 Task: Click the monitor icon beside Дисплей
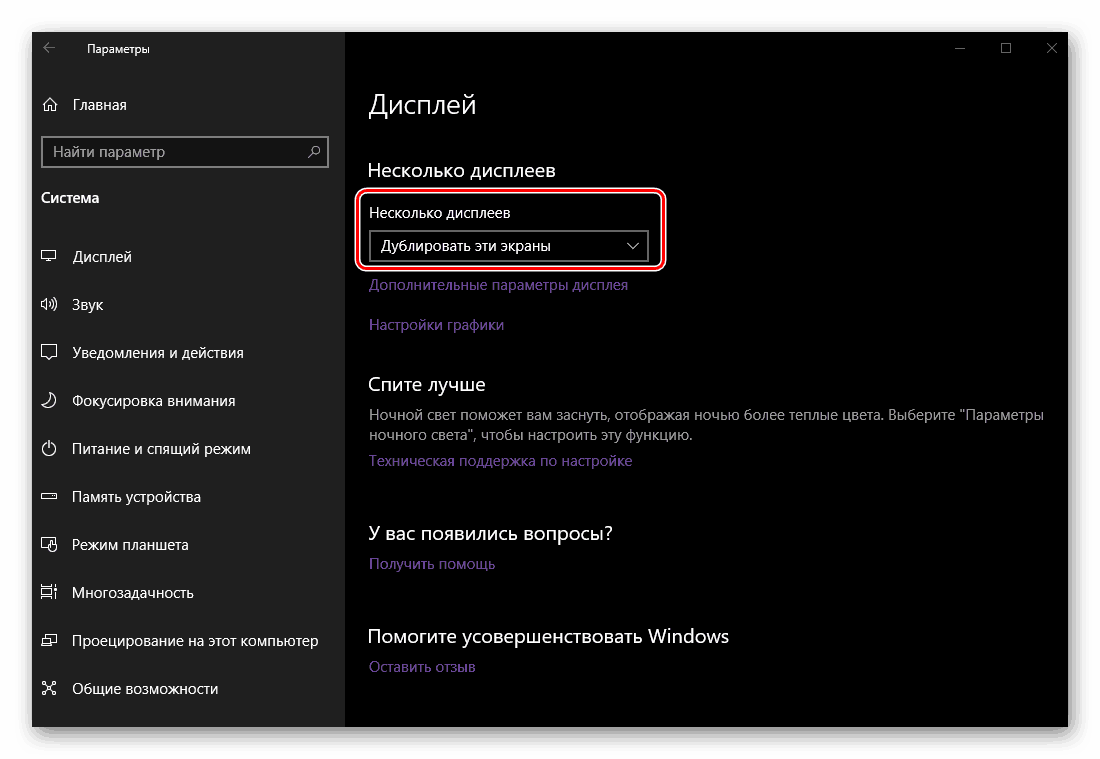coord(48,256)
